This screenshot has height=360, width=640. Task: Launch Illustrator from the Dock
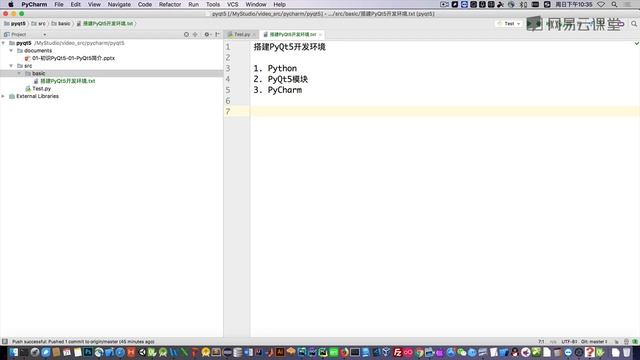(x=280, y=352)
